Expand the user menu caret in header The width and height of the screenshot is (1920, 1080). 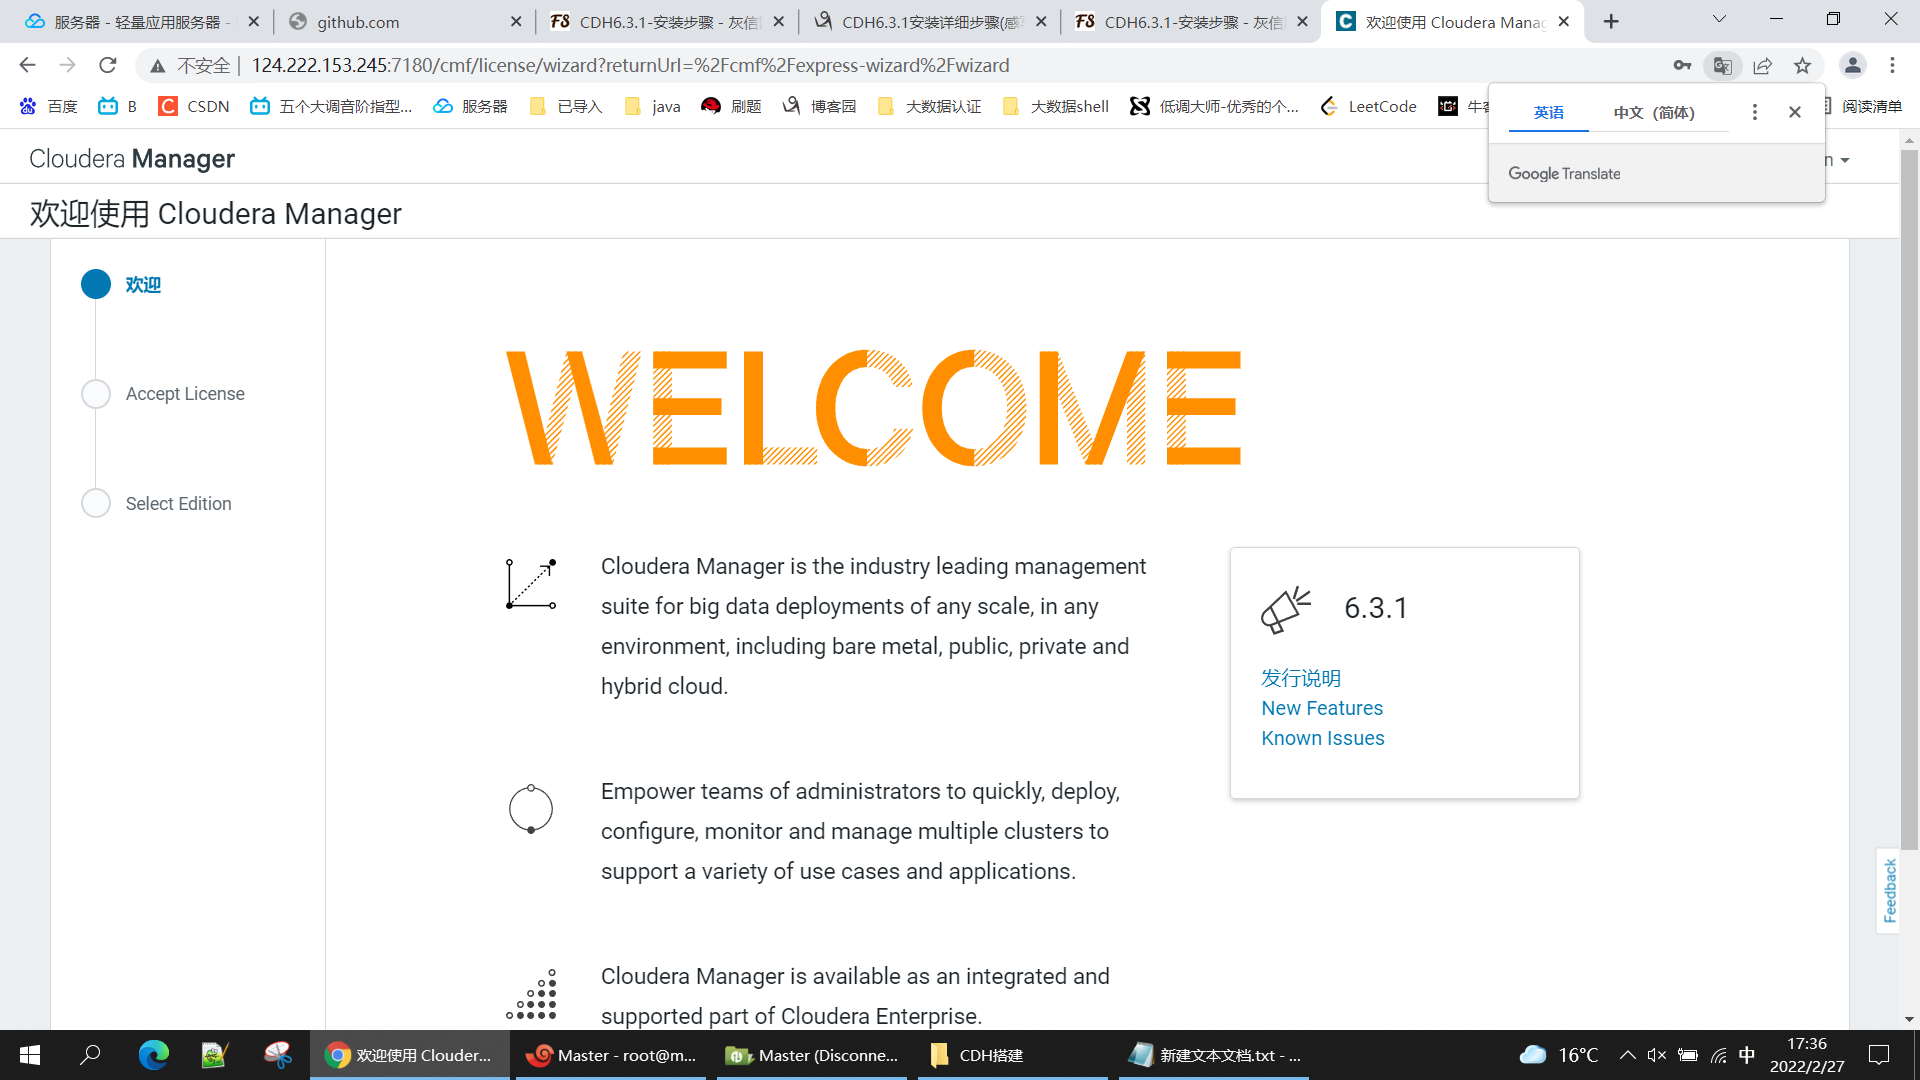(1845, 161)
